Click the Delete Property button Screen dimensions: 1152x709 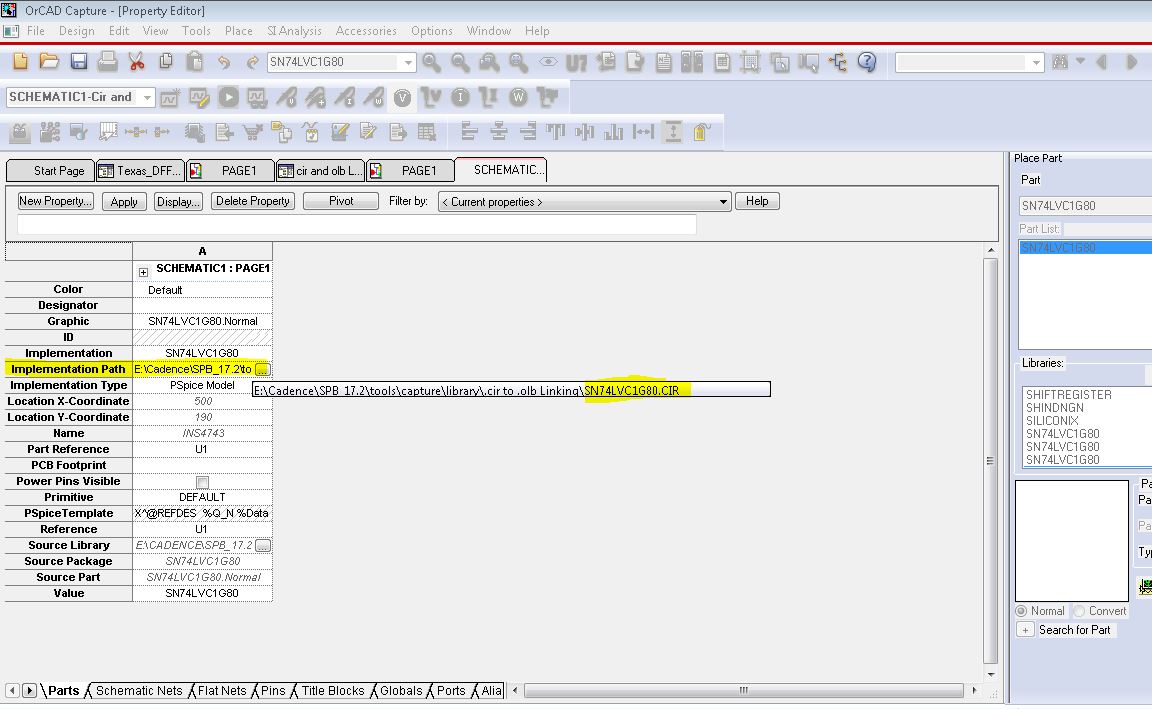click(x=253, y=201)
